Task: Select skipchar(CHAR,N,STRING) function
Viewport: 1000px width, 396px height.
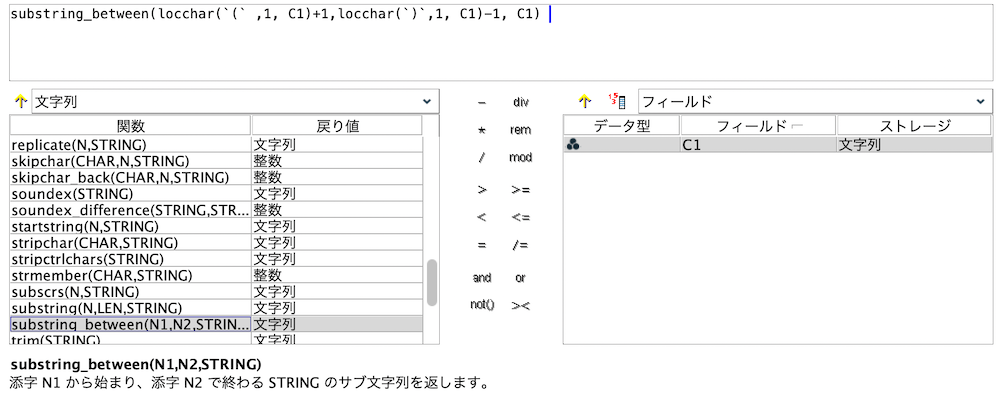Action: (131, 161)
